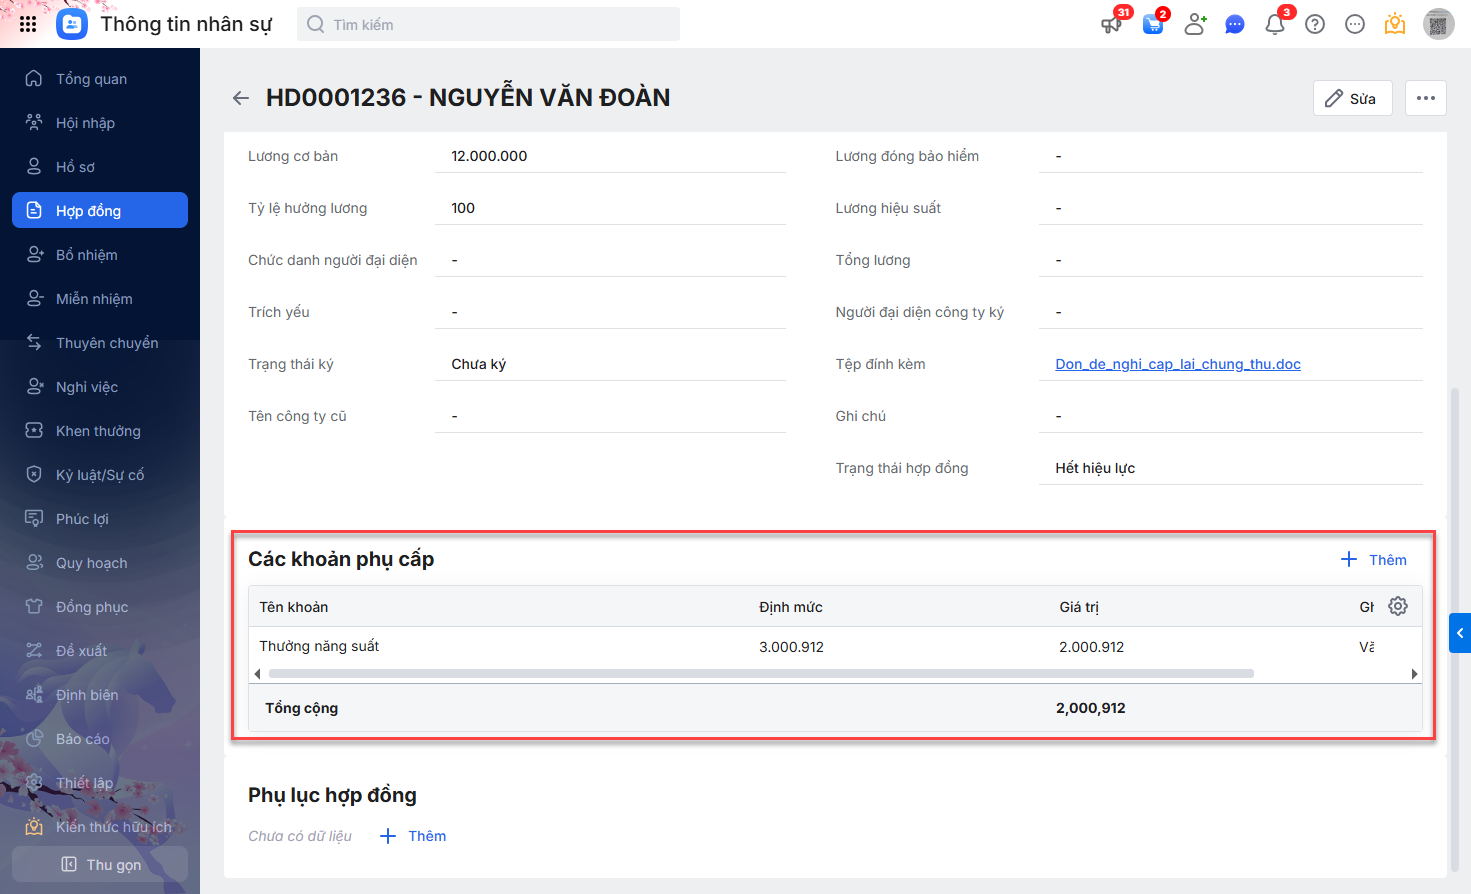
Task: Expand the three-dot more actions menu
Action: [x=1425, y=98]
